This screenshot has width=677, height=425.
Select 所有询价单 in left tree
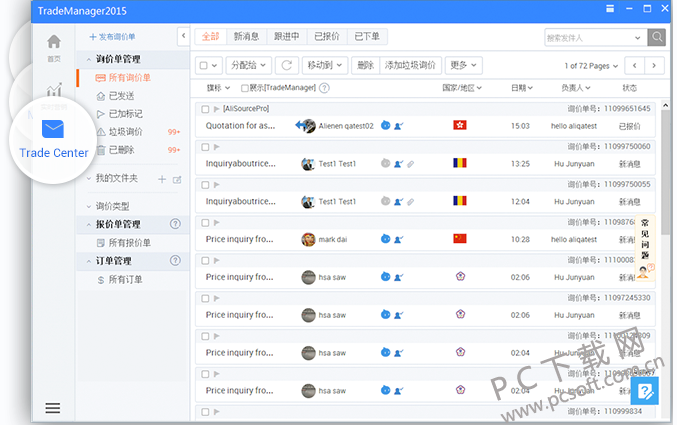130,78
